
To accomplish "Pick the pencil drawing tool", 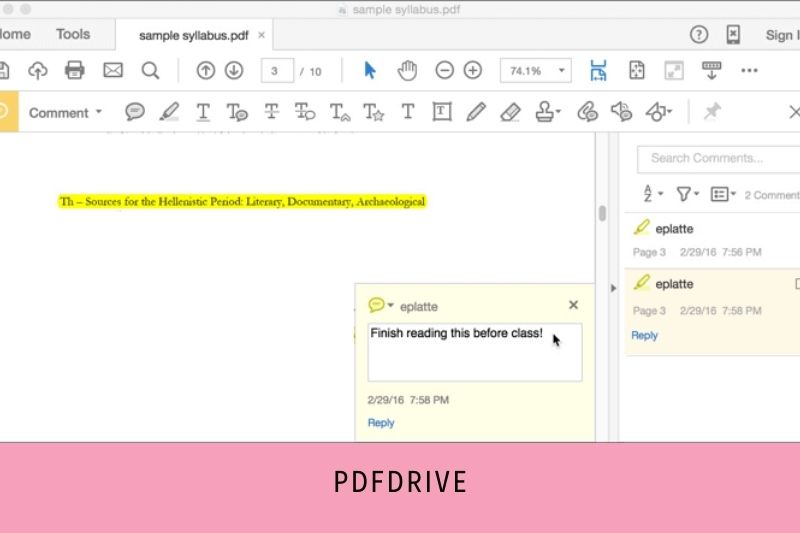I will coord(476,112).
